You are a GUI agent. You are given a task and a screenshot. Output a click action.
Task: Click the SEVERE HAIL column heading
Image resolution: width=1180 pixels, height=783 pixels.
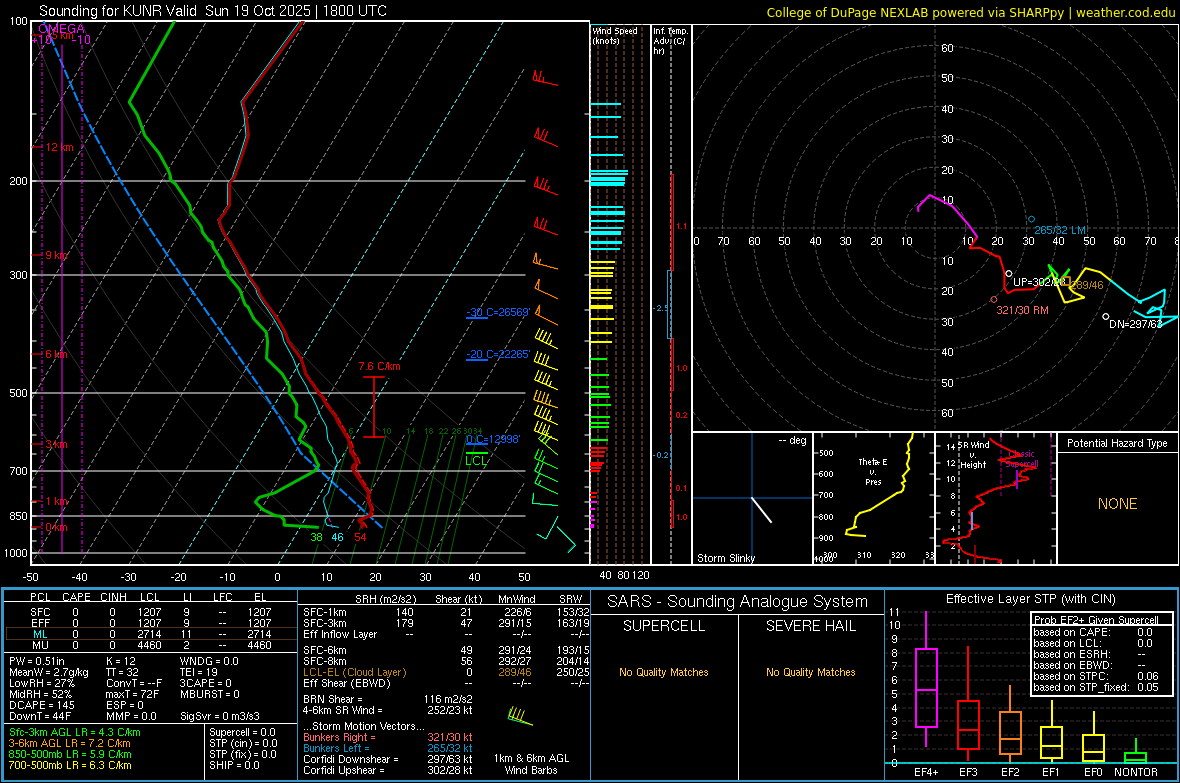[x=810, y=626]
